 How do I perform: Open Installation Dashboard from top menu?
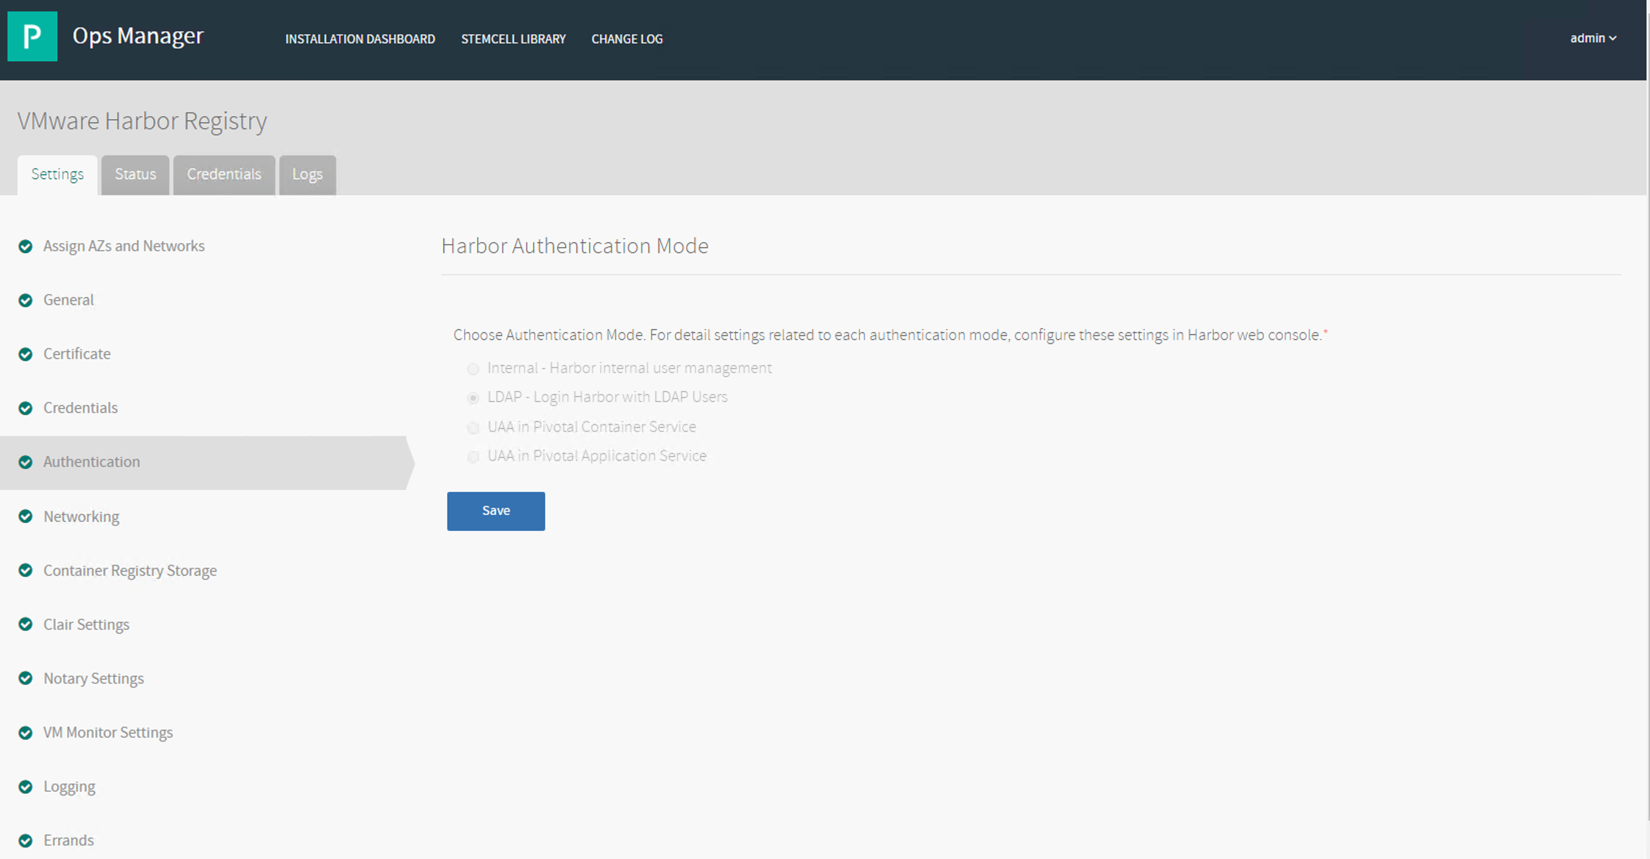[360, 39]
